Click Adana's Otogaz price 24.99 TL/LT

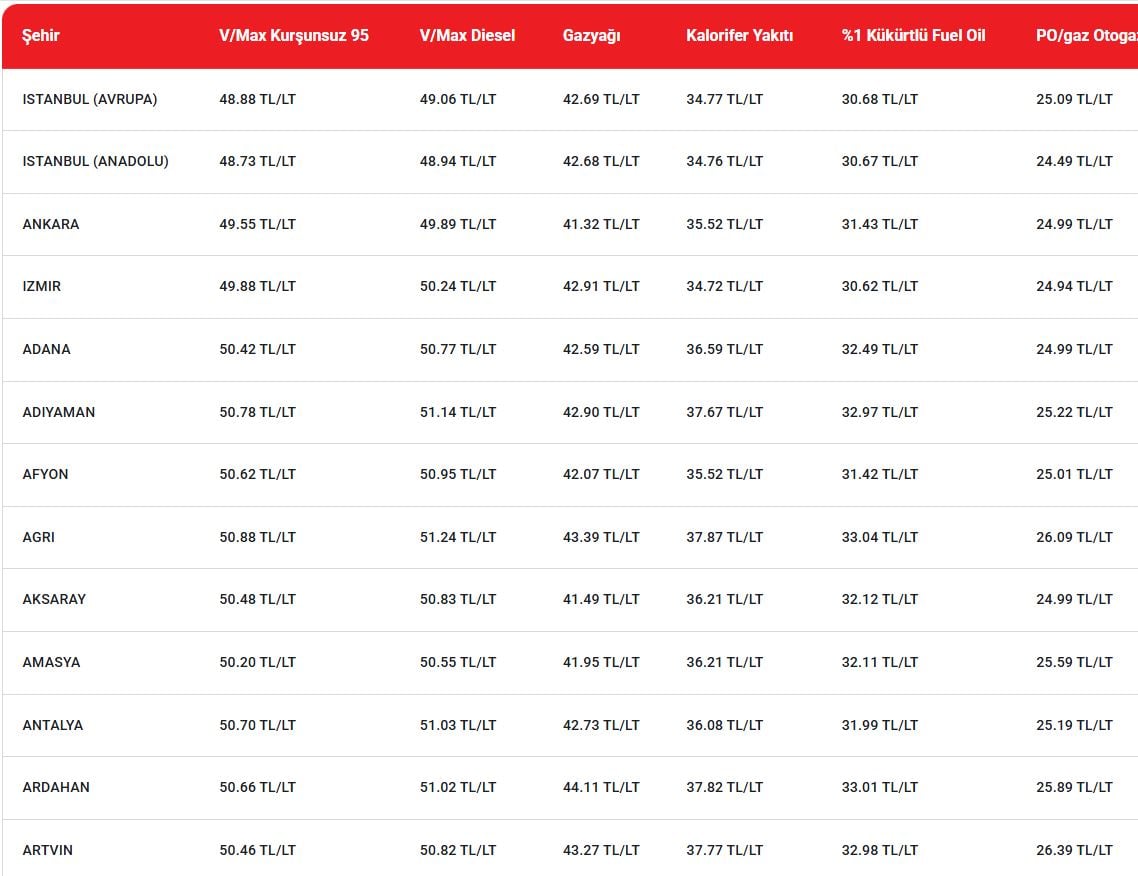tap(1074, 349)
